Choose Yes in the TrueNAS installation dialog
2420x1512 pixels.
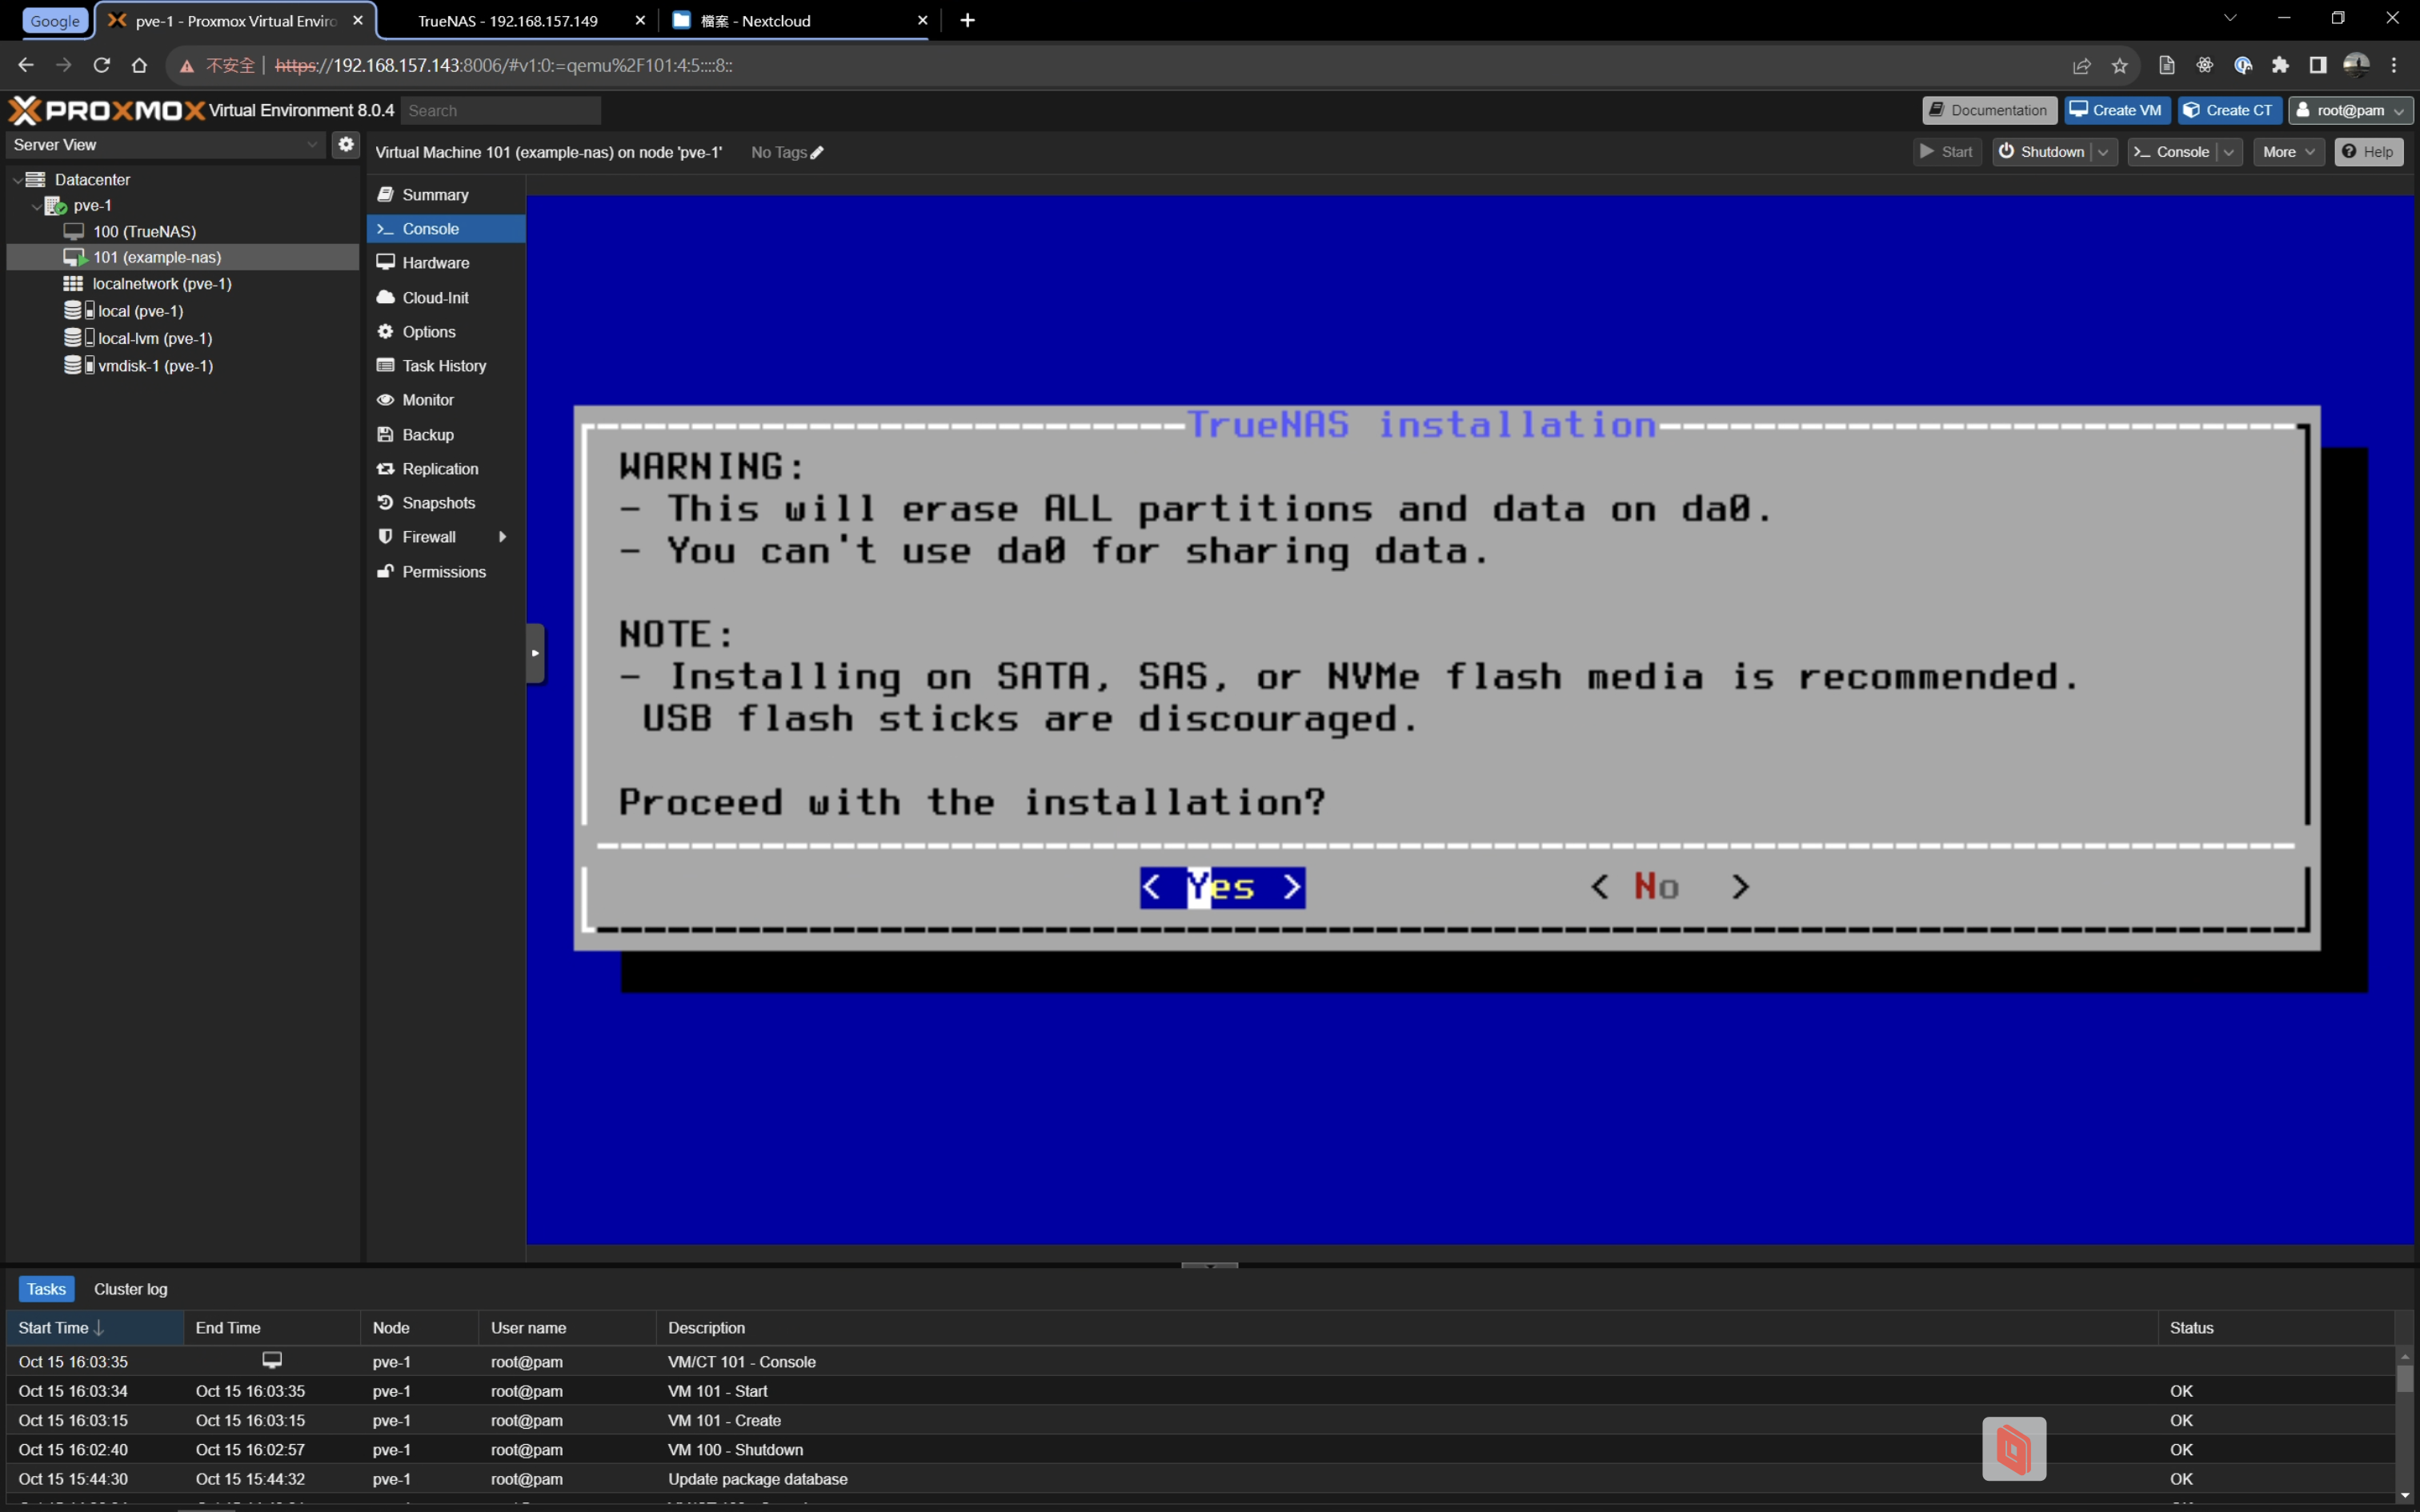pyautogui.click(x=1221, y=887)
